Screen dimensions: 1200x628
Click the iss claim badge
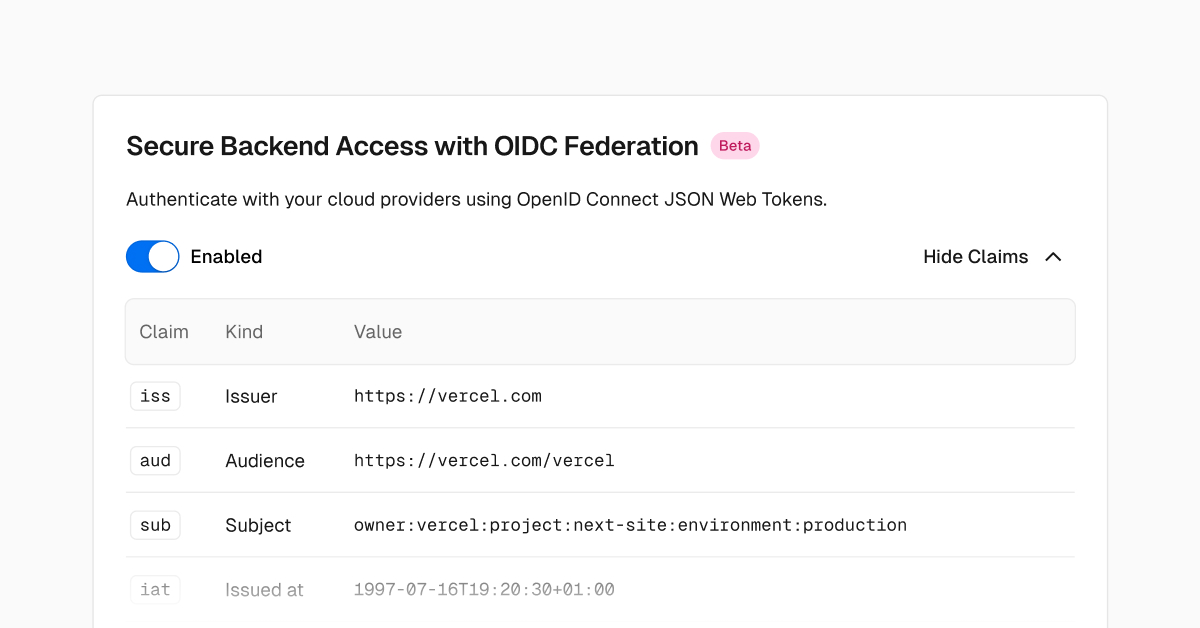tap(155, 396)
